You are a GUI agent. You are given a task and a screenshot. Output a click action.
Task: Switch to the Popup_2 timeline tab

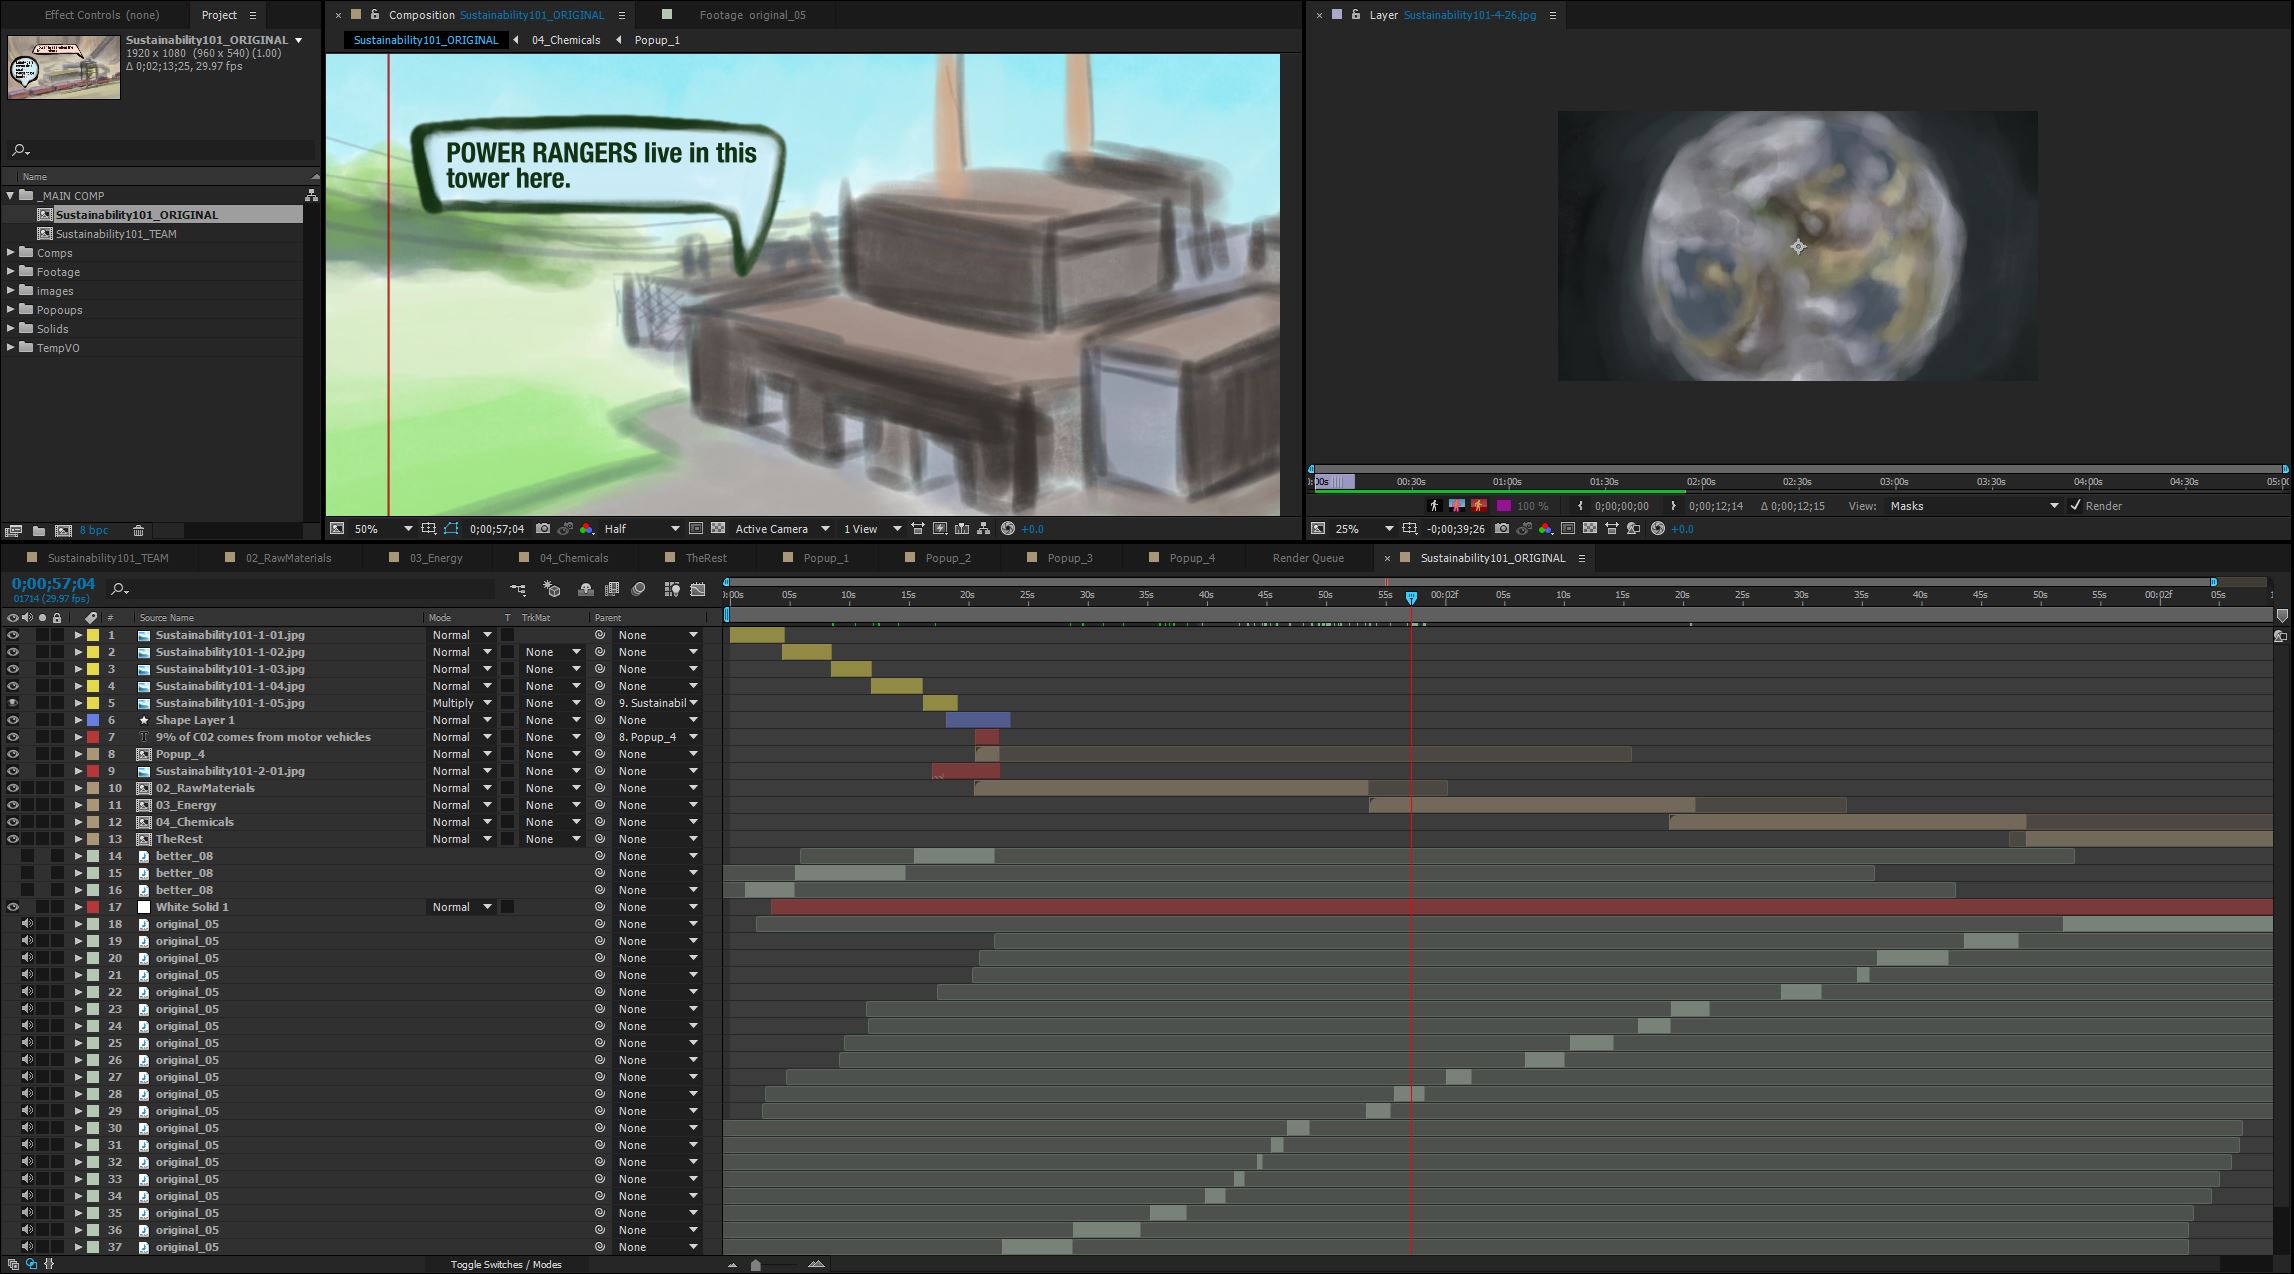pos(947,558)
